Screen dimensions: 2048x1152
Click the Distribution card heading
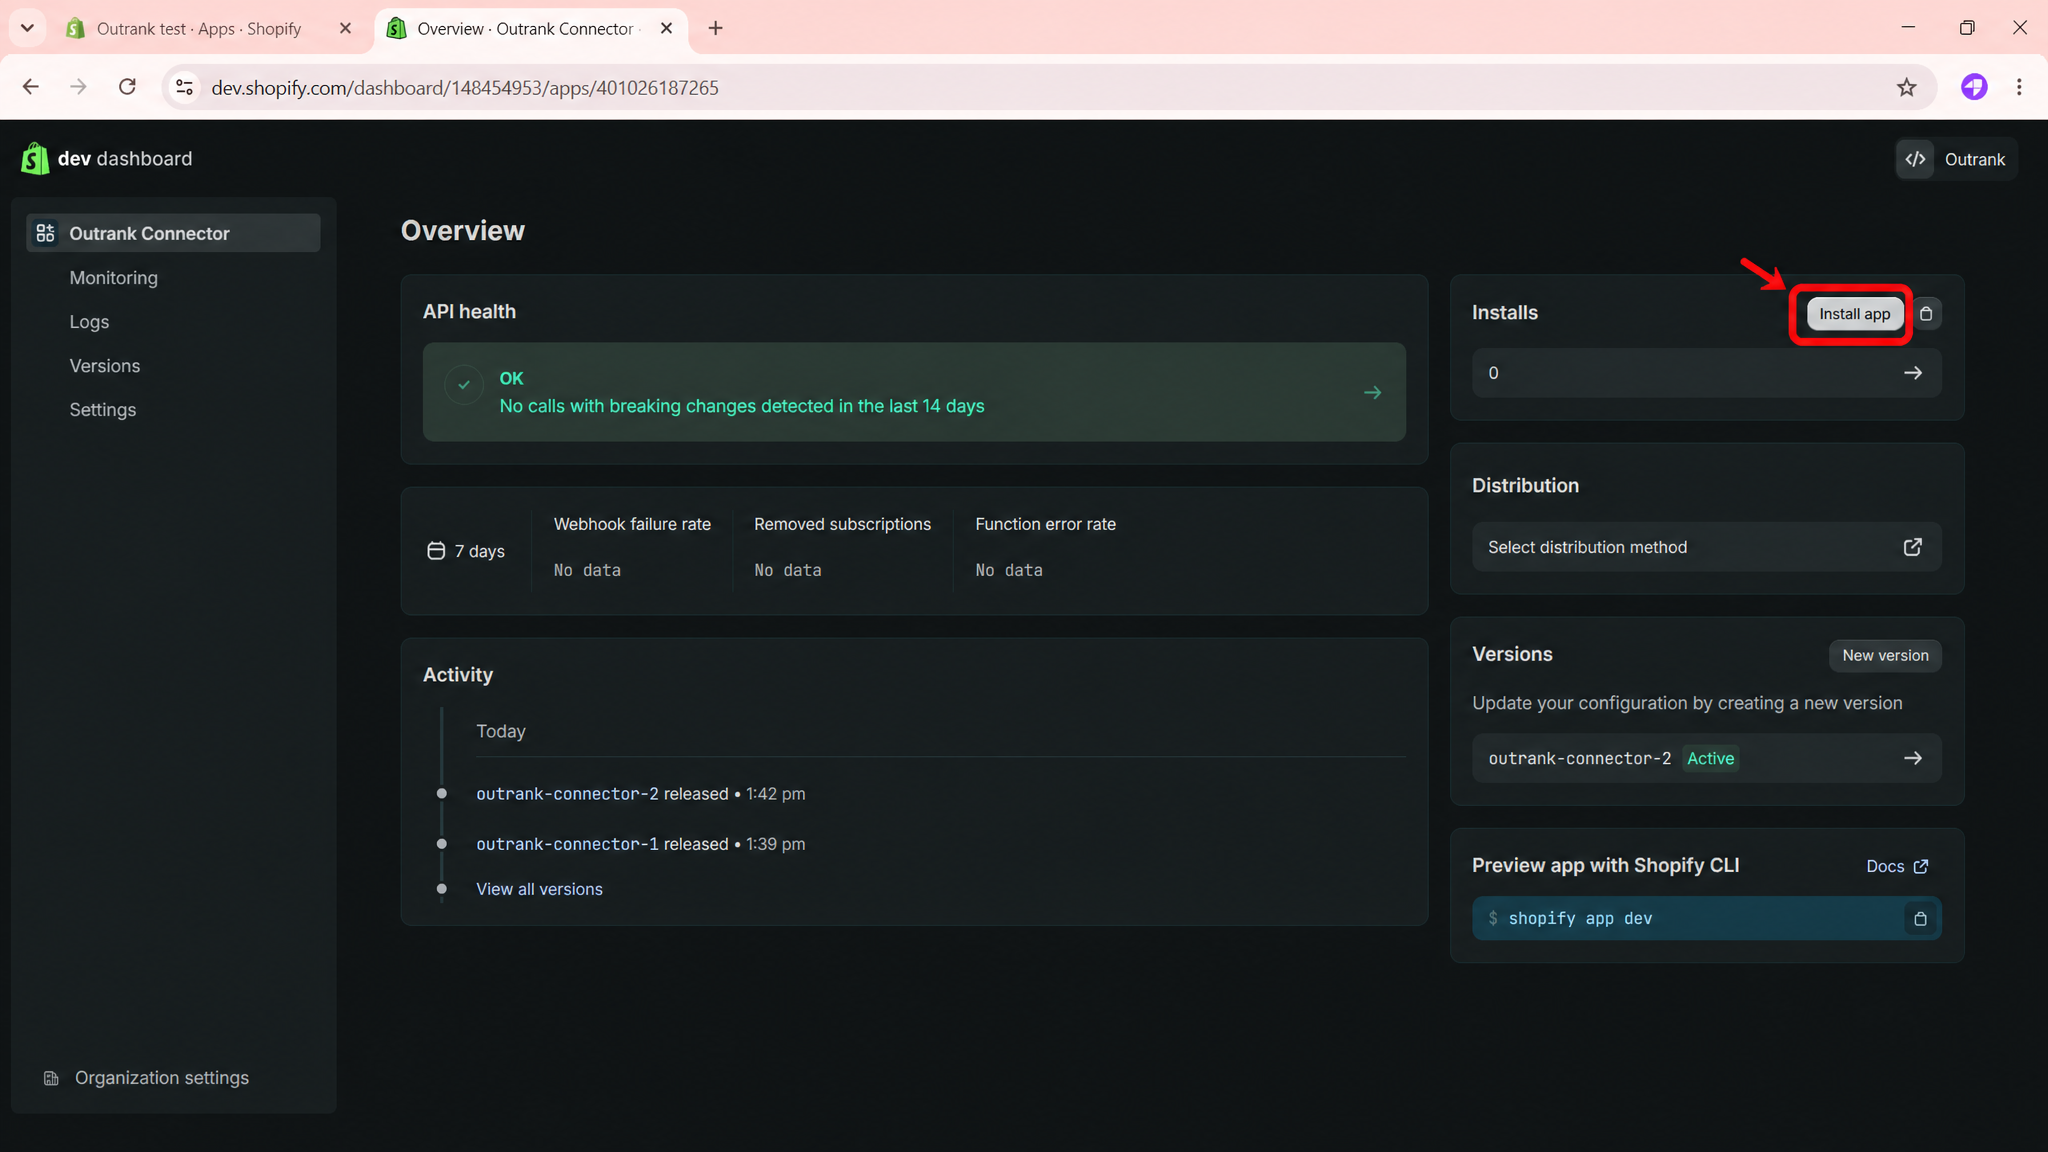pos(1525,485)
